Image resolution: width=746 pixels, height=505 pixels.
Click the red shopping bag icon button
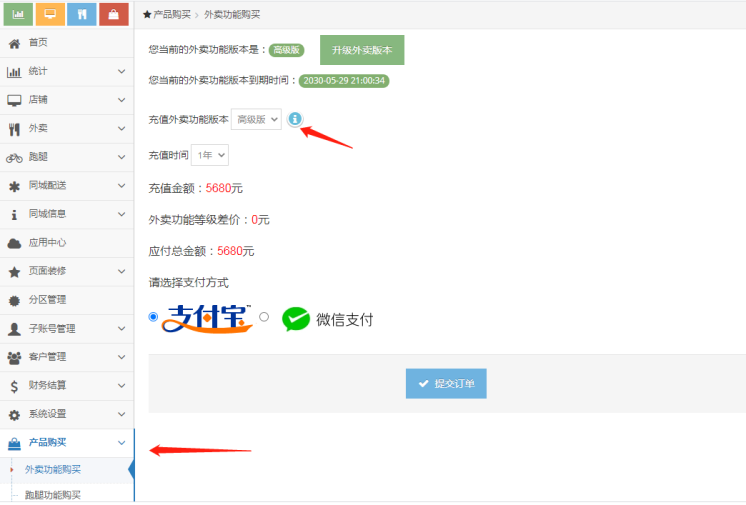[114, 15]
